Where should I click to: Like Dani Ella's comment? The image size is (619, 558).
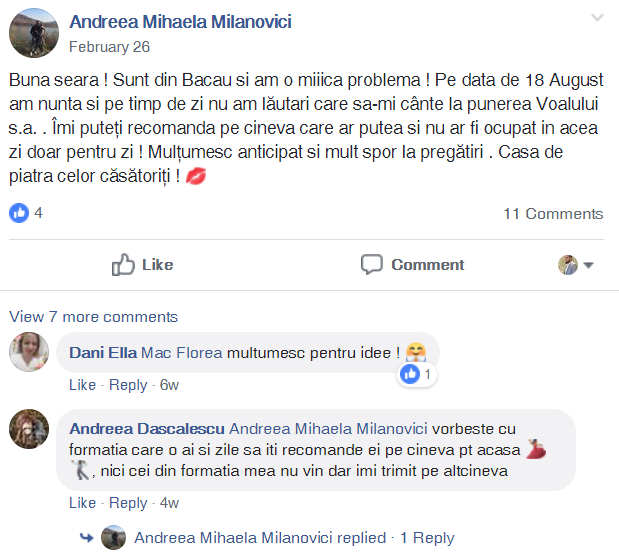(82, 385)
